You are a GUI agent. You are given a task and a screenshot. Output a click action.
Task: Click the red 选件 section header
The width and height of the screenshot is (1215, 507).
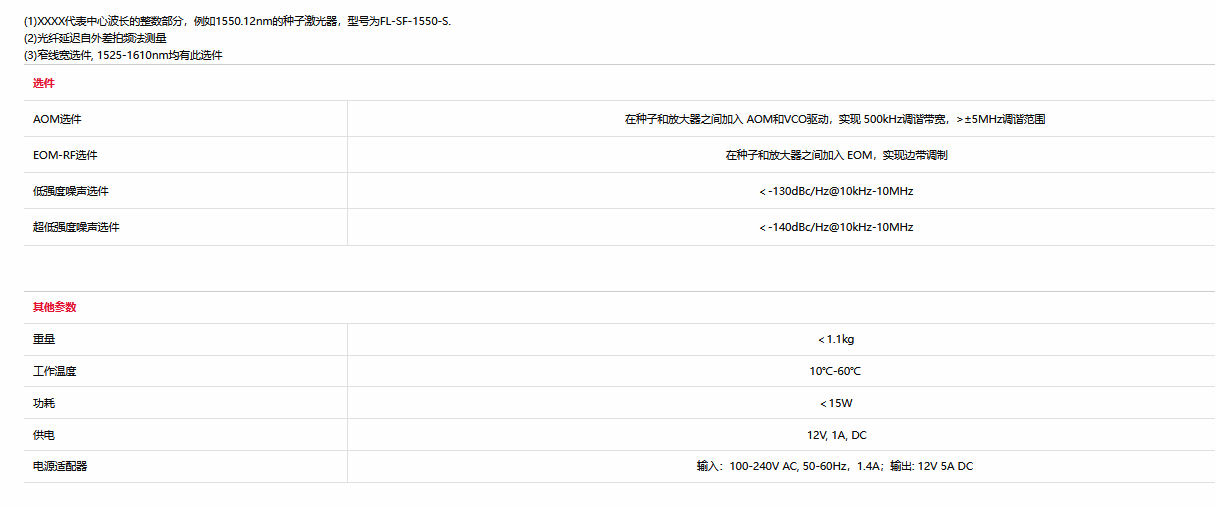tap(44, 83)
